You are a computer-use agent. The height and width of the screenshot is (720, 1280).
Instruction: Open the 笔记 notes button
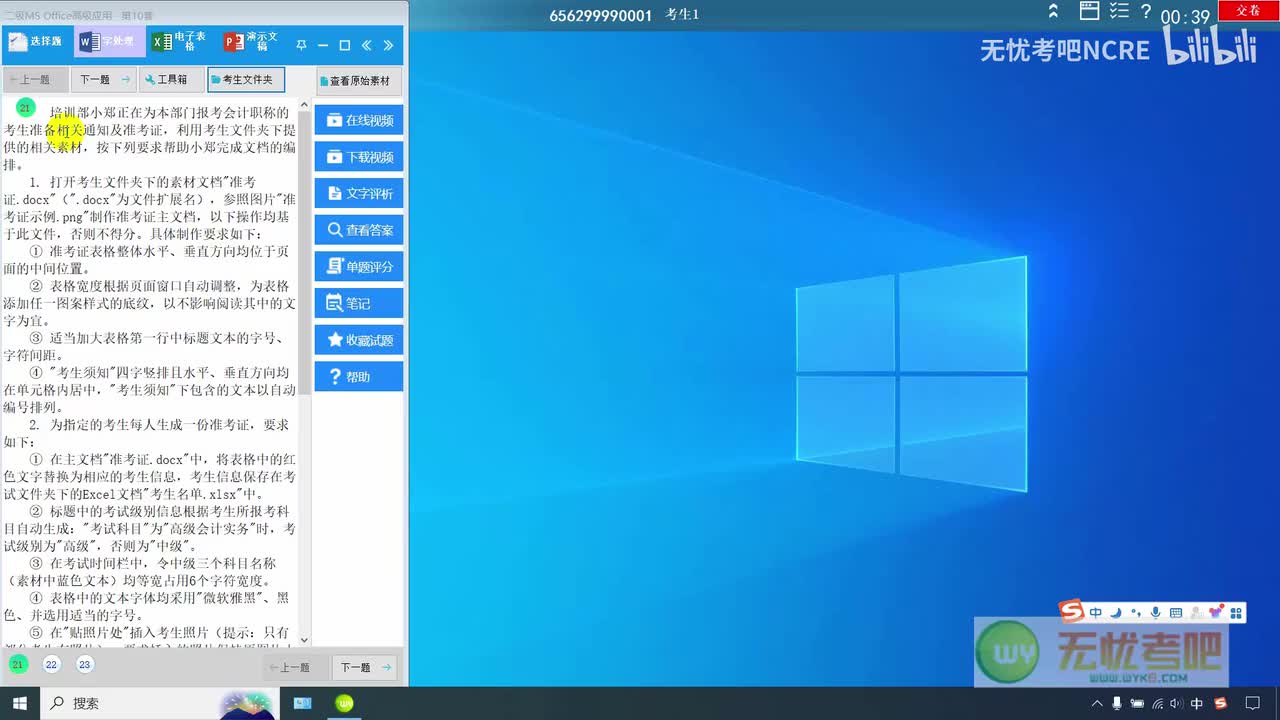(x=359, y=303)
